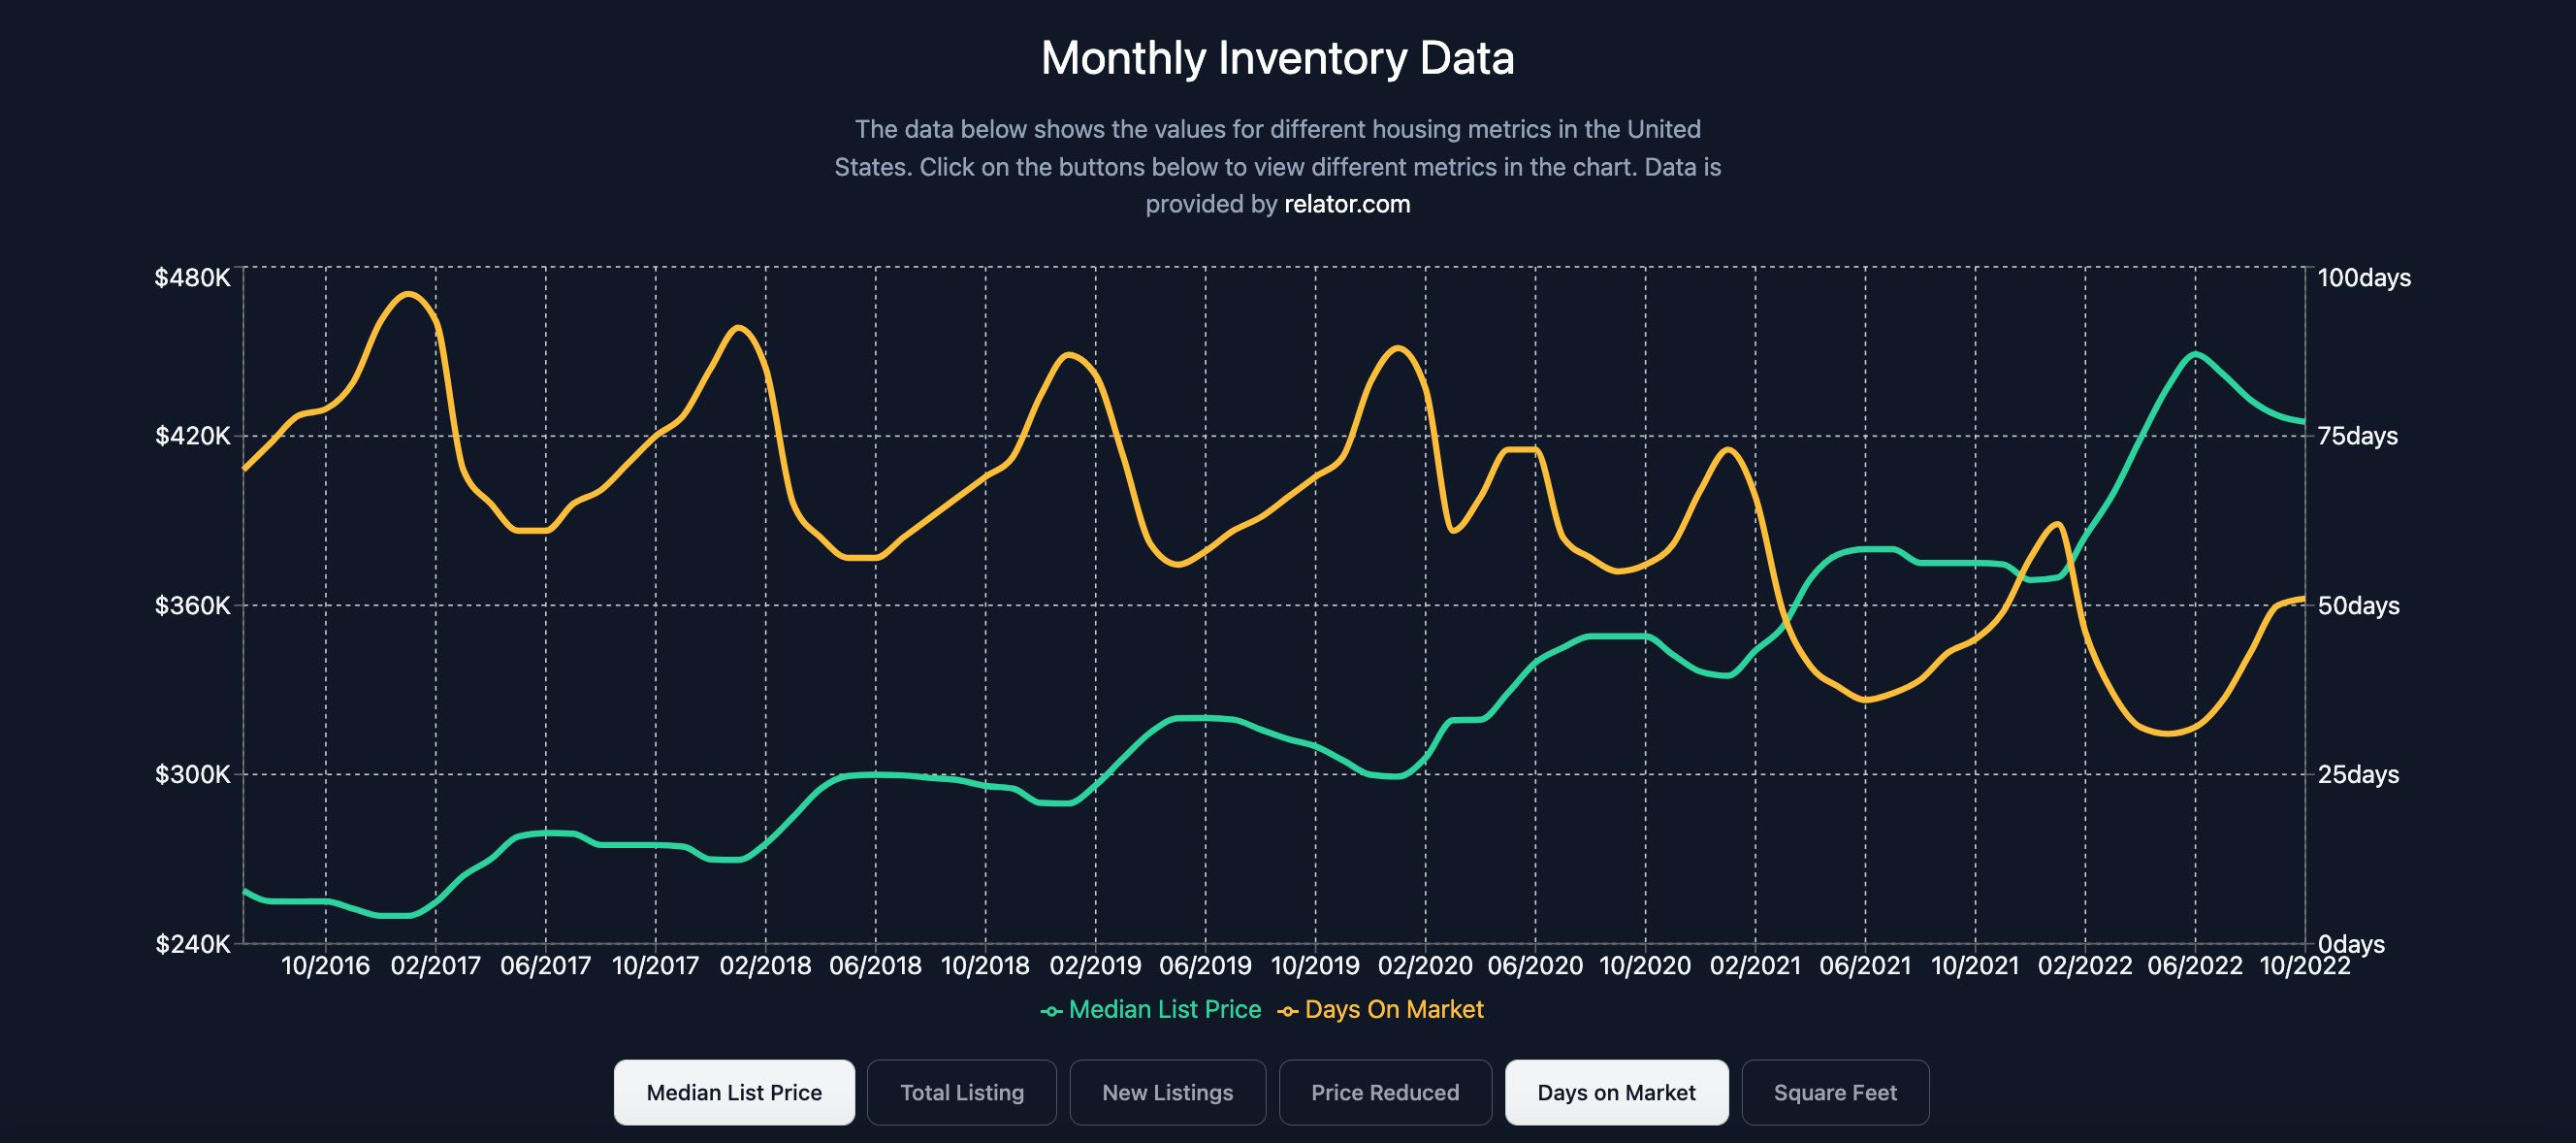Click the 06/2022 x-axis date label
The image size is (2576, 1143).
pyautogui.click(x=2194, y=965)
